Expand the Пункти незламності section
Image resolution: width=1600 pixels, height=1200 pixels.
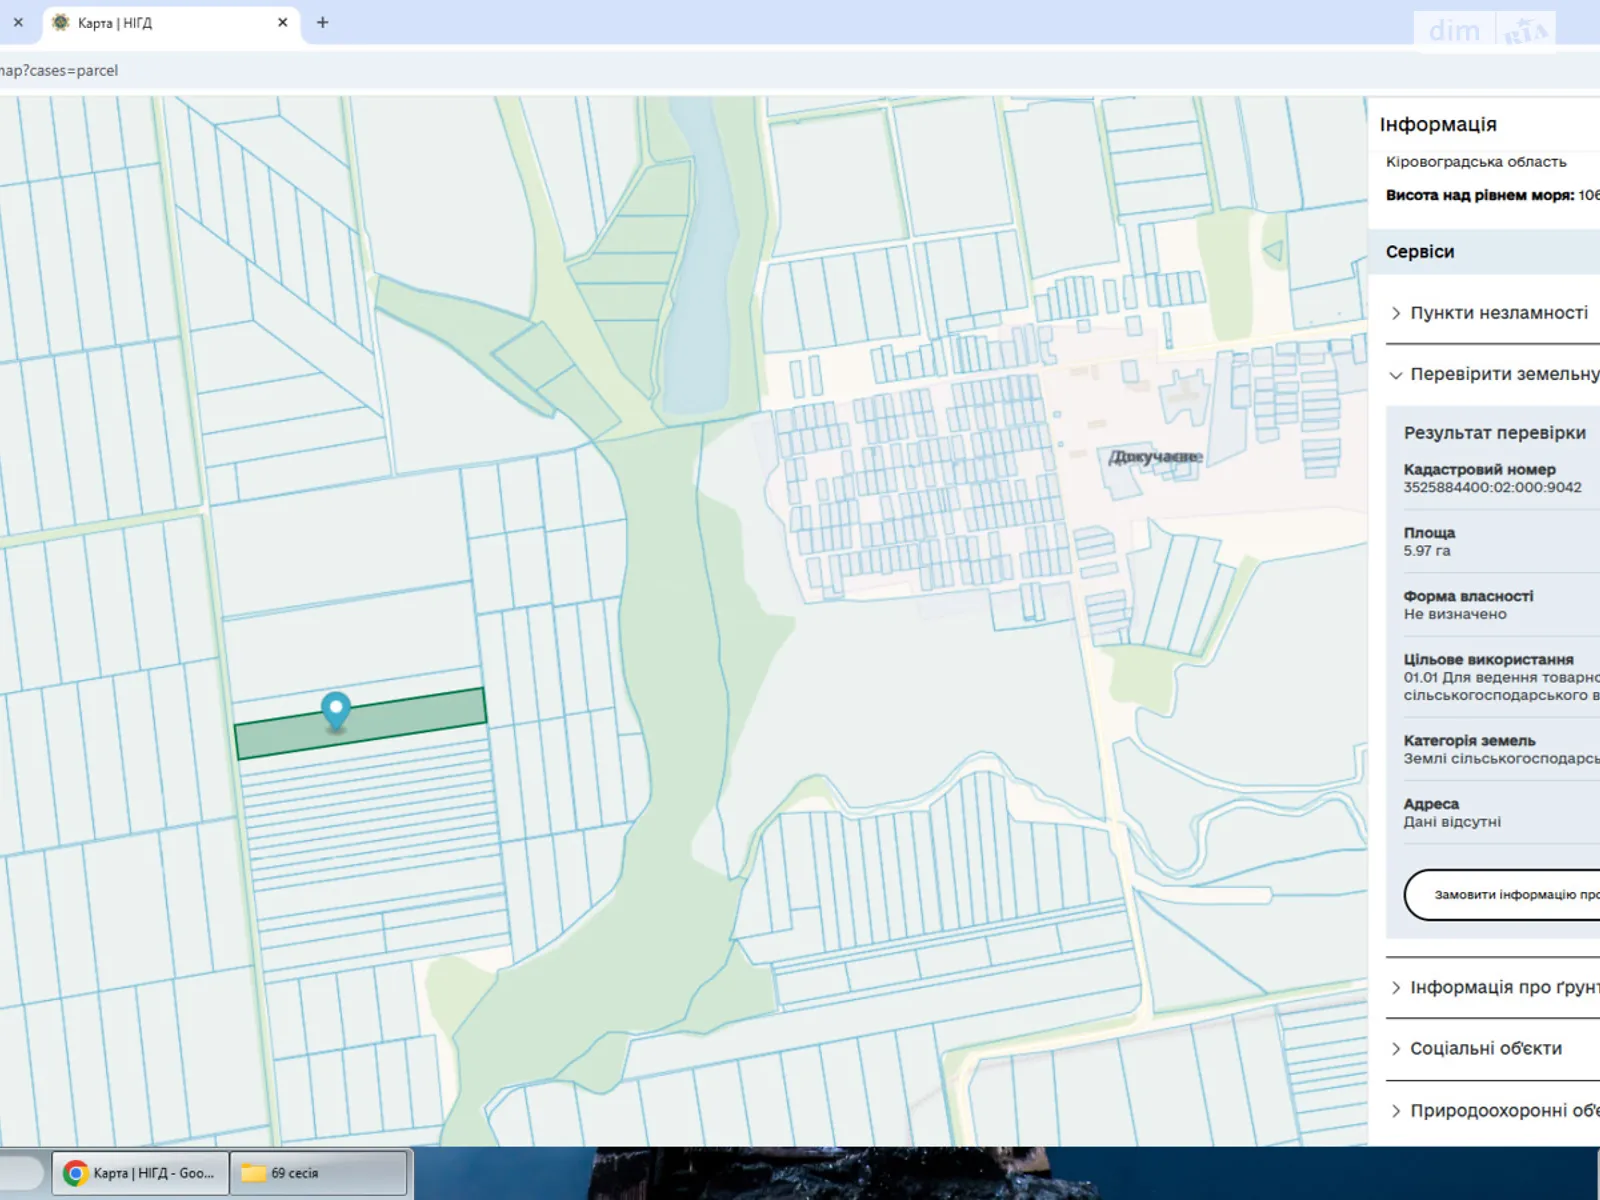1498,313
